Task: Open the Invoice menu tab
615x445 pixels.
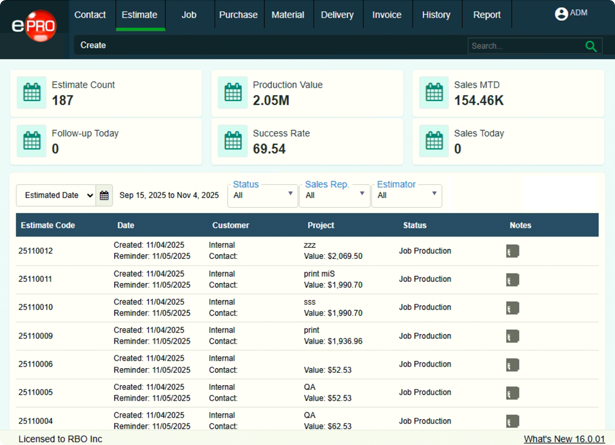Action: [386, 15]
